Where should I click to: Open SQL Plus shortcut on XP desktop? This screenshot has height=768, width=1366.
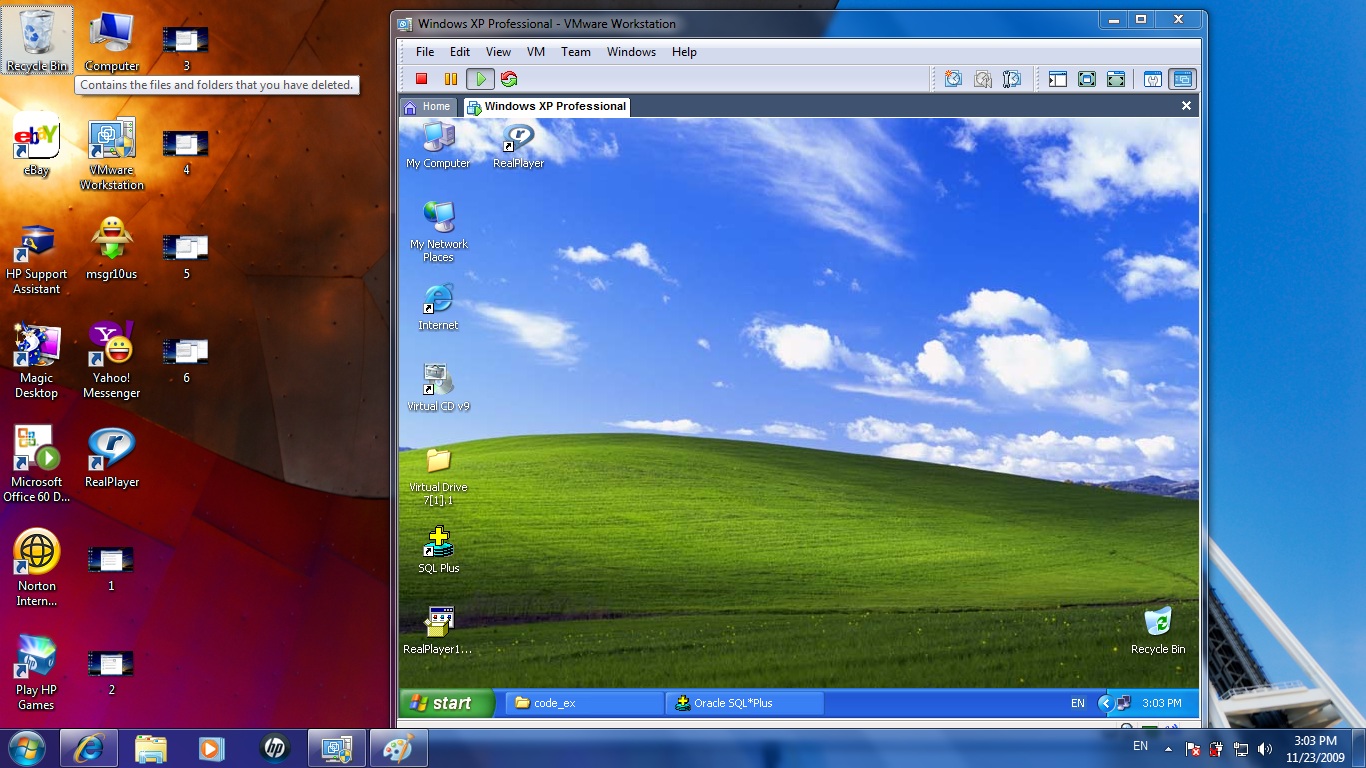pos(438,549)
